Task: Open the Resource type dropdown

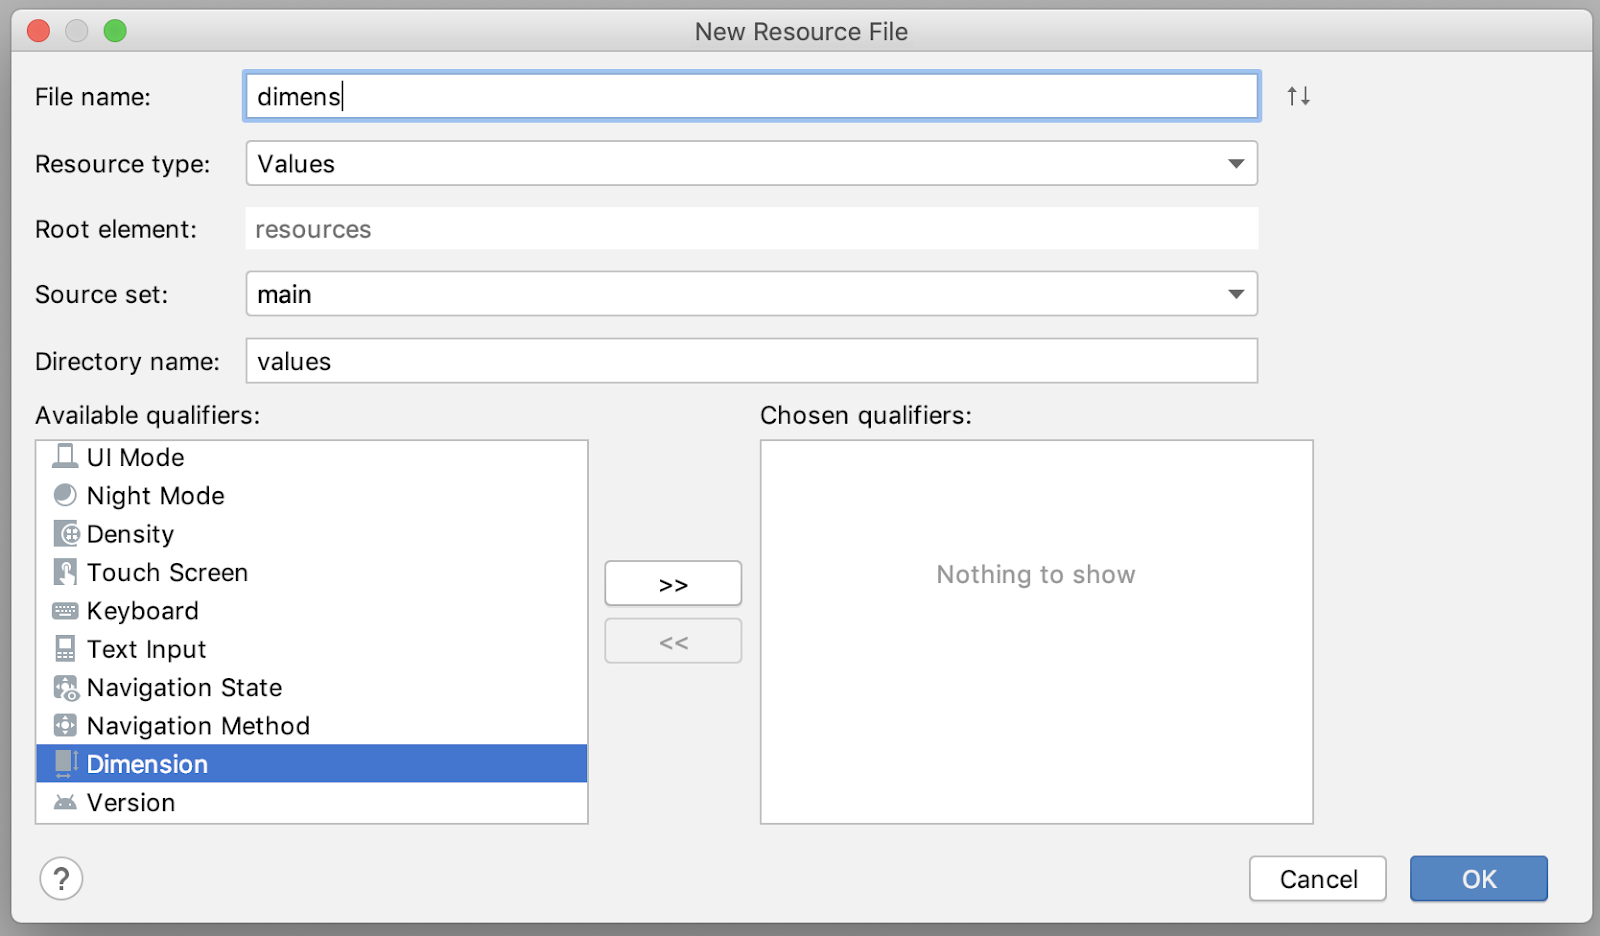Action: click(751, 163)
